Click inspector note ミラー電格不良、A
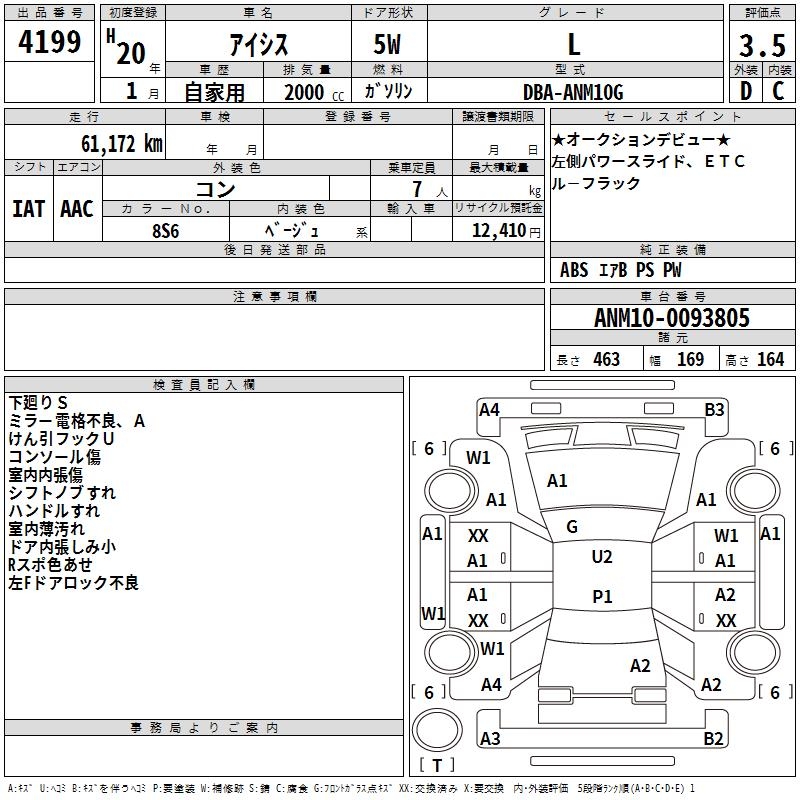Image resolution: width=800 pixels, height=800 pixels. point(77,421)
